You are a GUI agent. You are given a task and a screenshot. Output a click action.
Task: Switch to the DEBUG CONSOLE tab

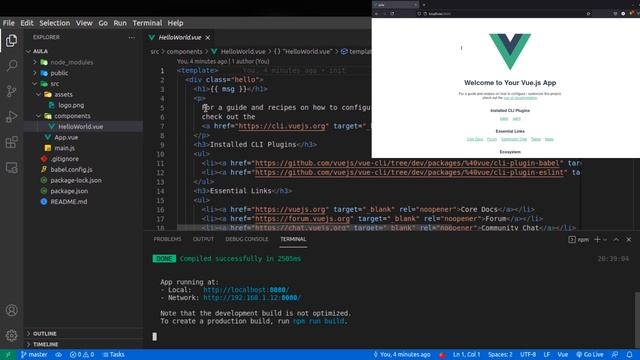click(247, 239)
